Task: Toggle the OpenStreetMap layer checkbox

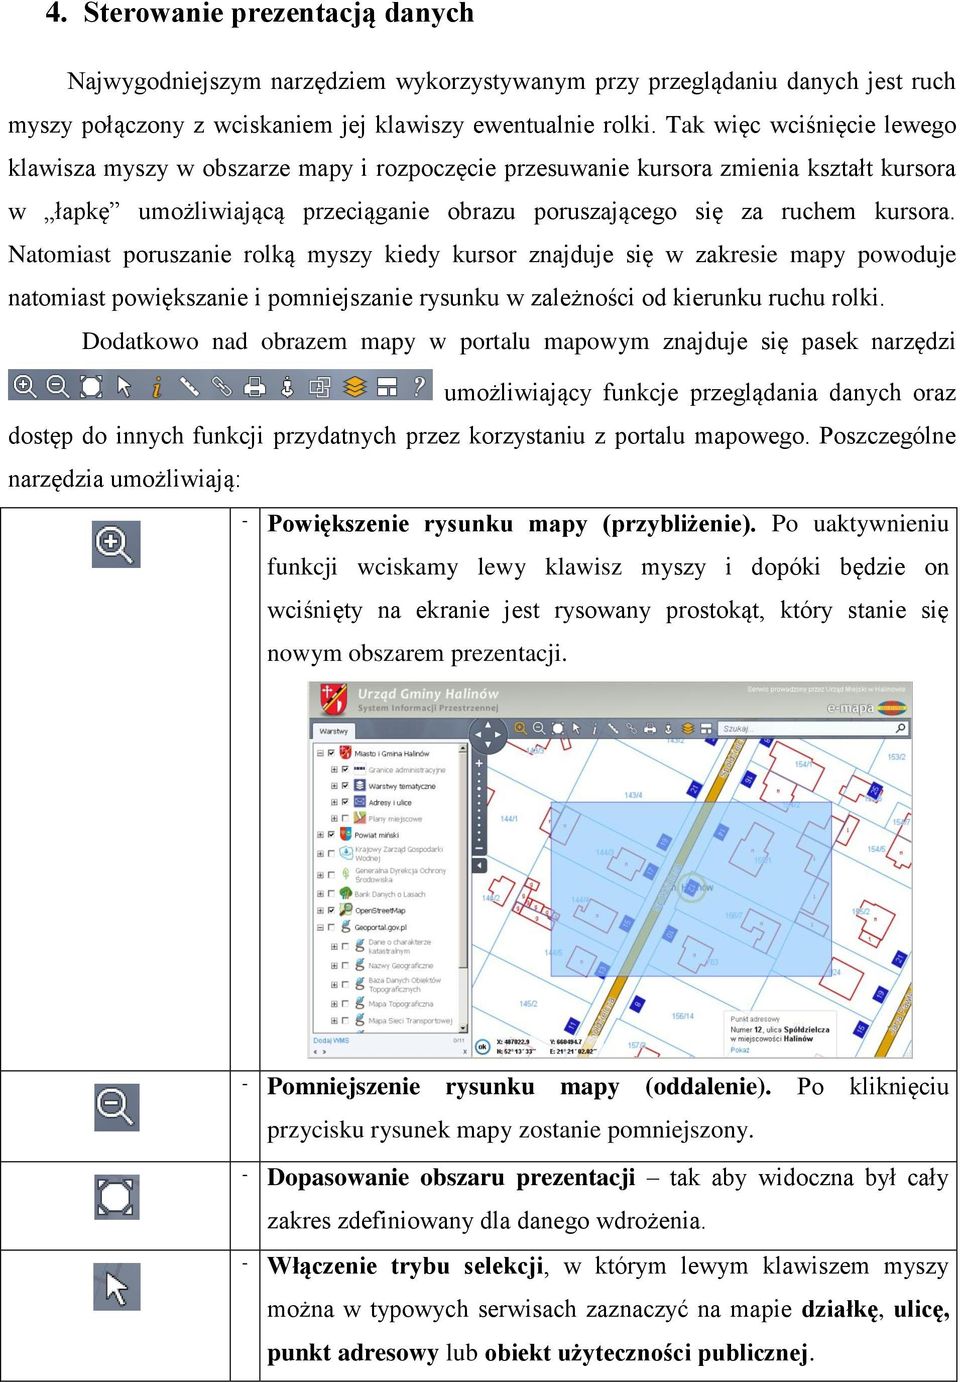Action: pos(331,910)
